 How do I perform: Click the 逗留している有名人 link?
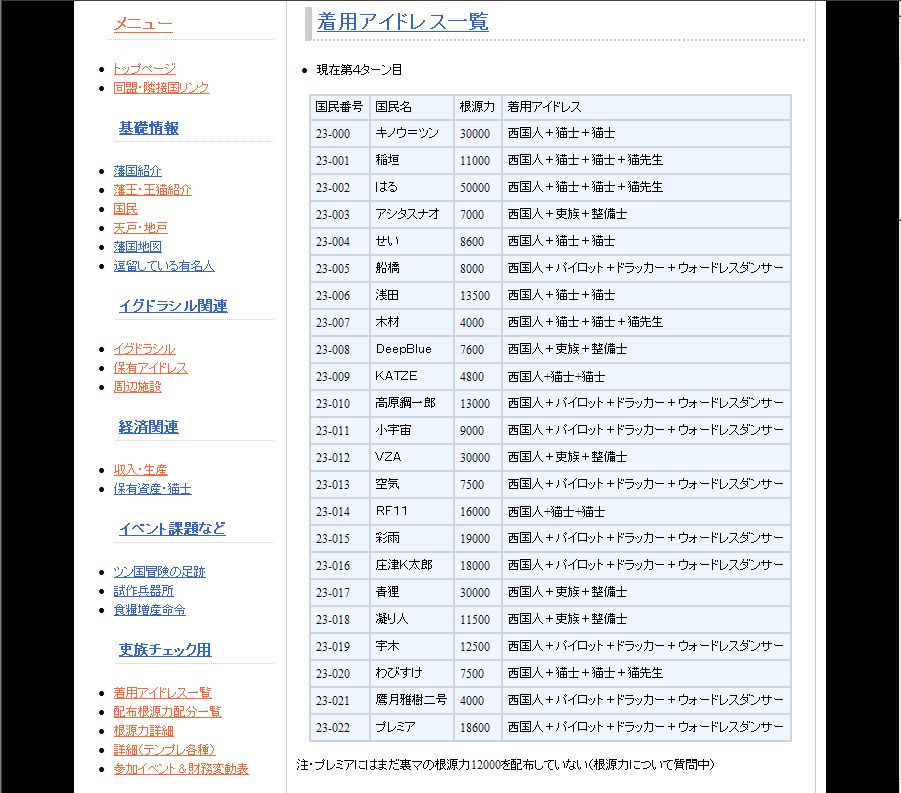click(163, 266)
